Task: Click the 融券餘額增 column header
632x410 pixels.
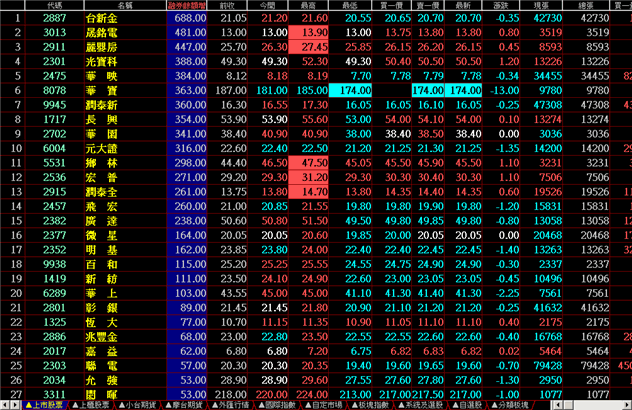Action: [187, 5]
